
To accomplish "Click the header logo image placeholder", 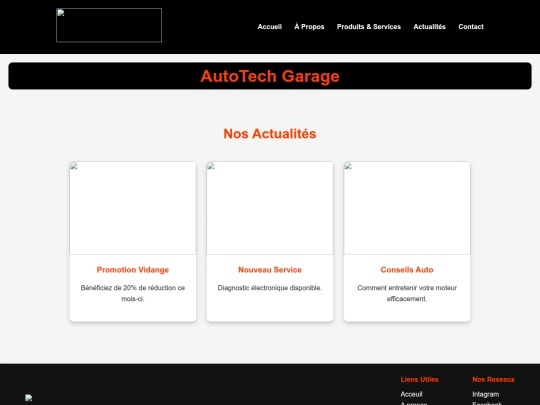I will click(x=109, y=25).
